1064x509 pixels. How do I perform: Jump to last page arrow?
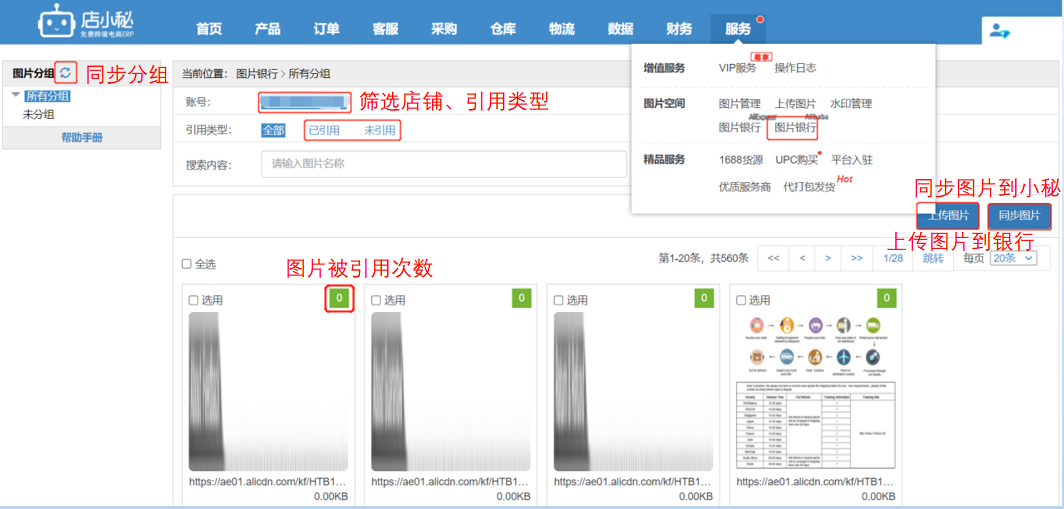[x=856, y=258]
